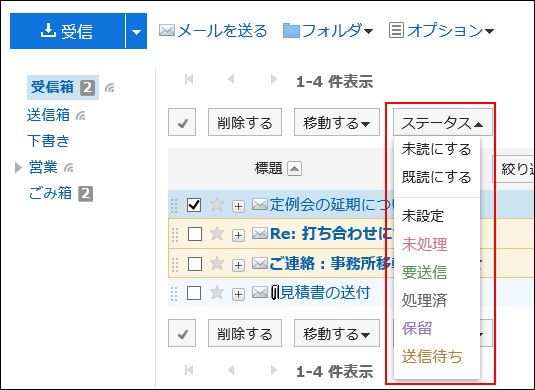Click attachment clip on 見積書の送付

point(275,292)
